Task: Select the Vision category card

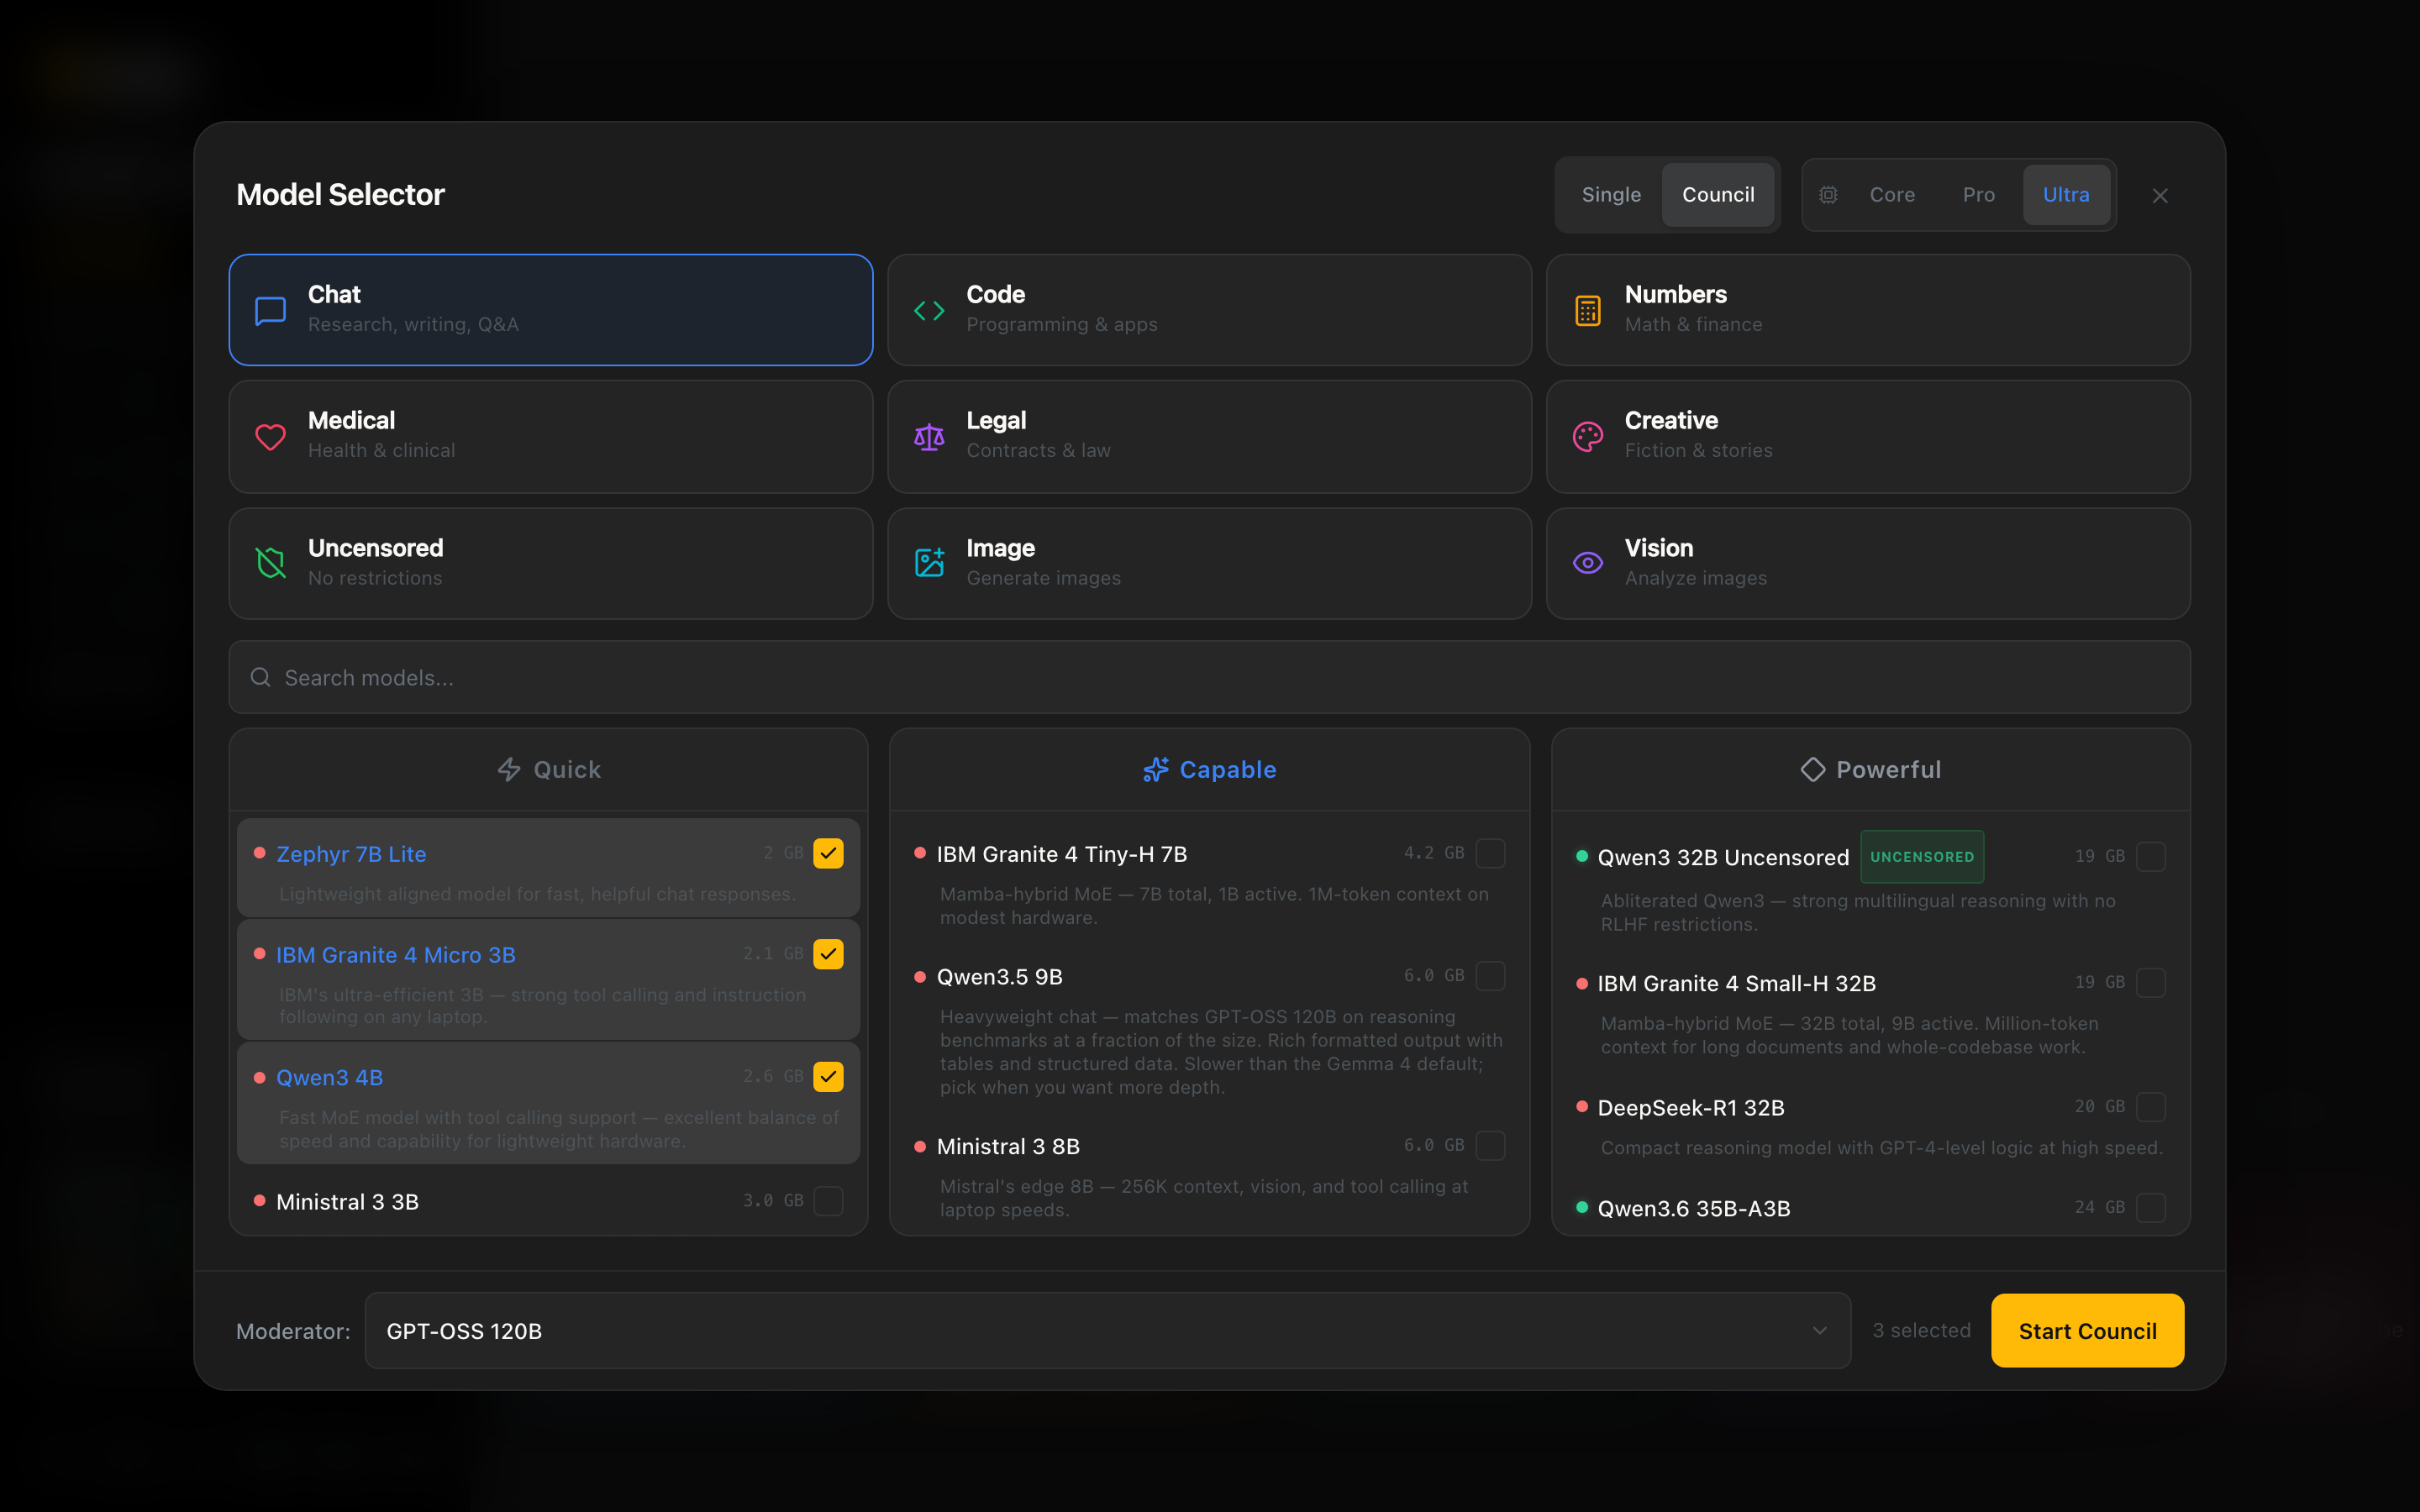Action: (1868, 563)
